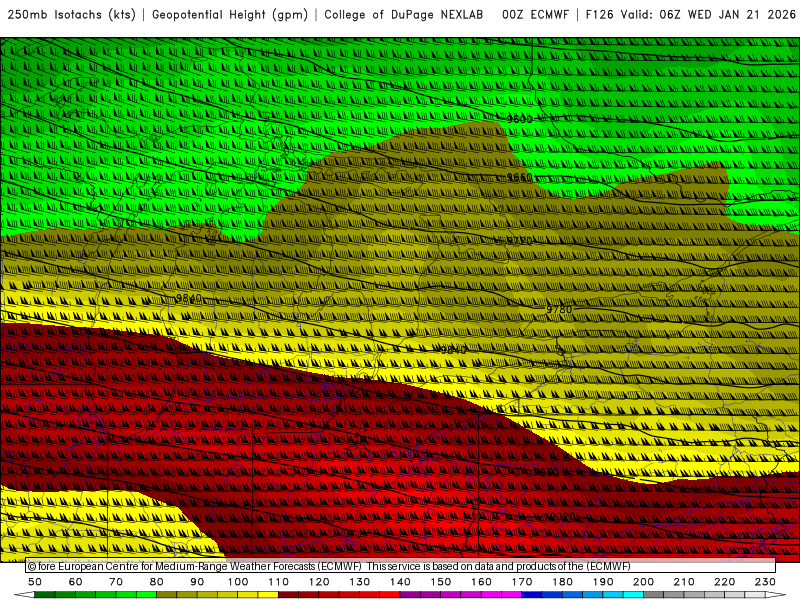This screenshot has width=800, height=600.
Task: Select the 'Valid: 06Z WED JAN 21 2026' text
Action: click(708, 15)
